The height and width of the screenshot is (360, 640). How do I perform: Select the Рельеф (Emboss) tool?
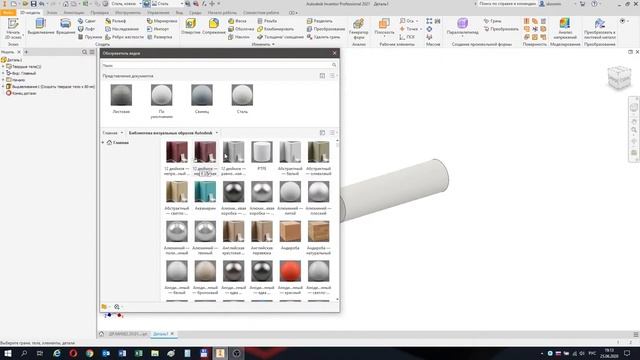click(116, 21)
